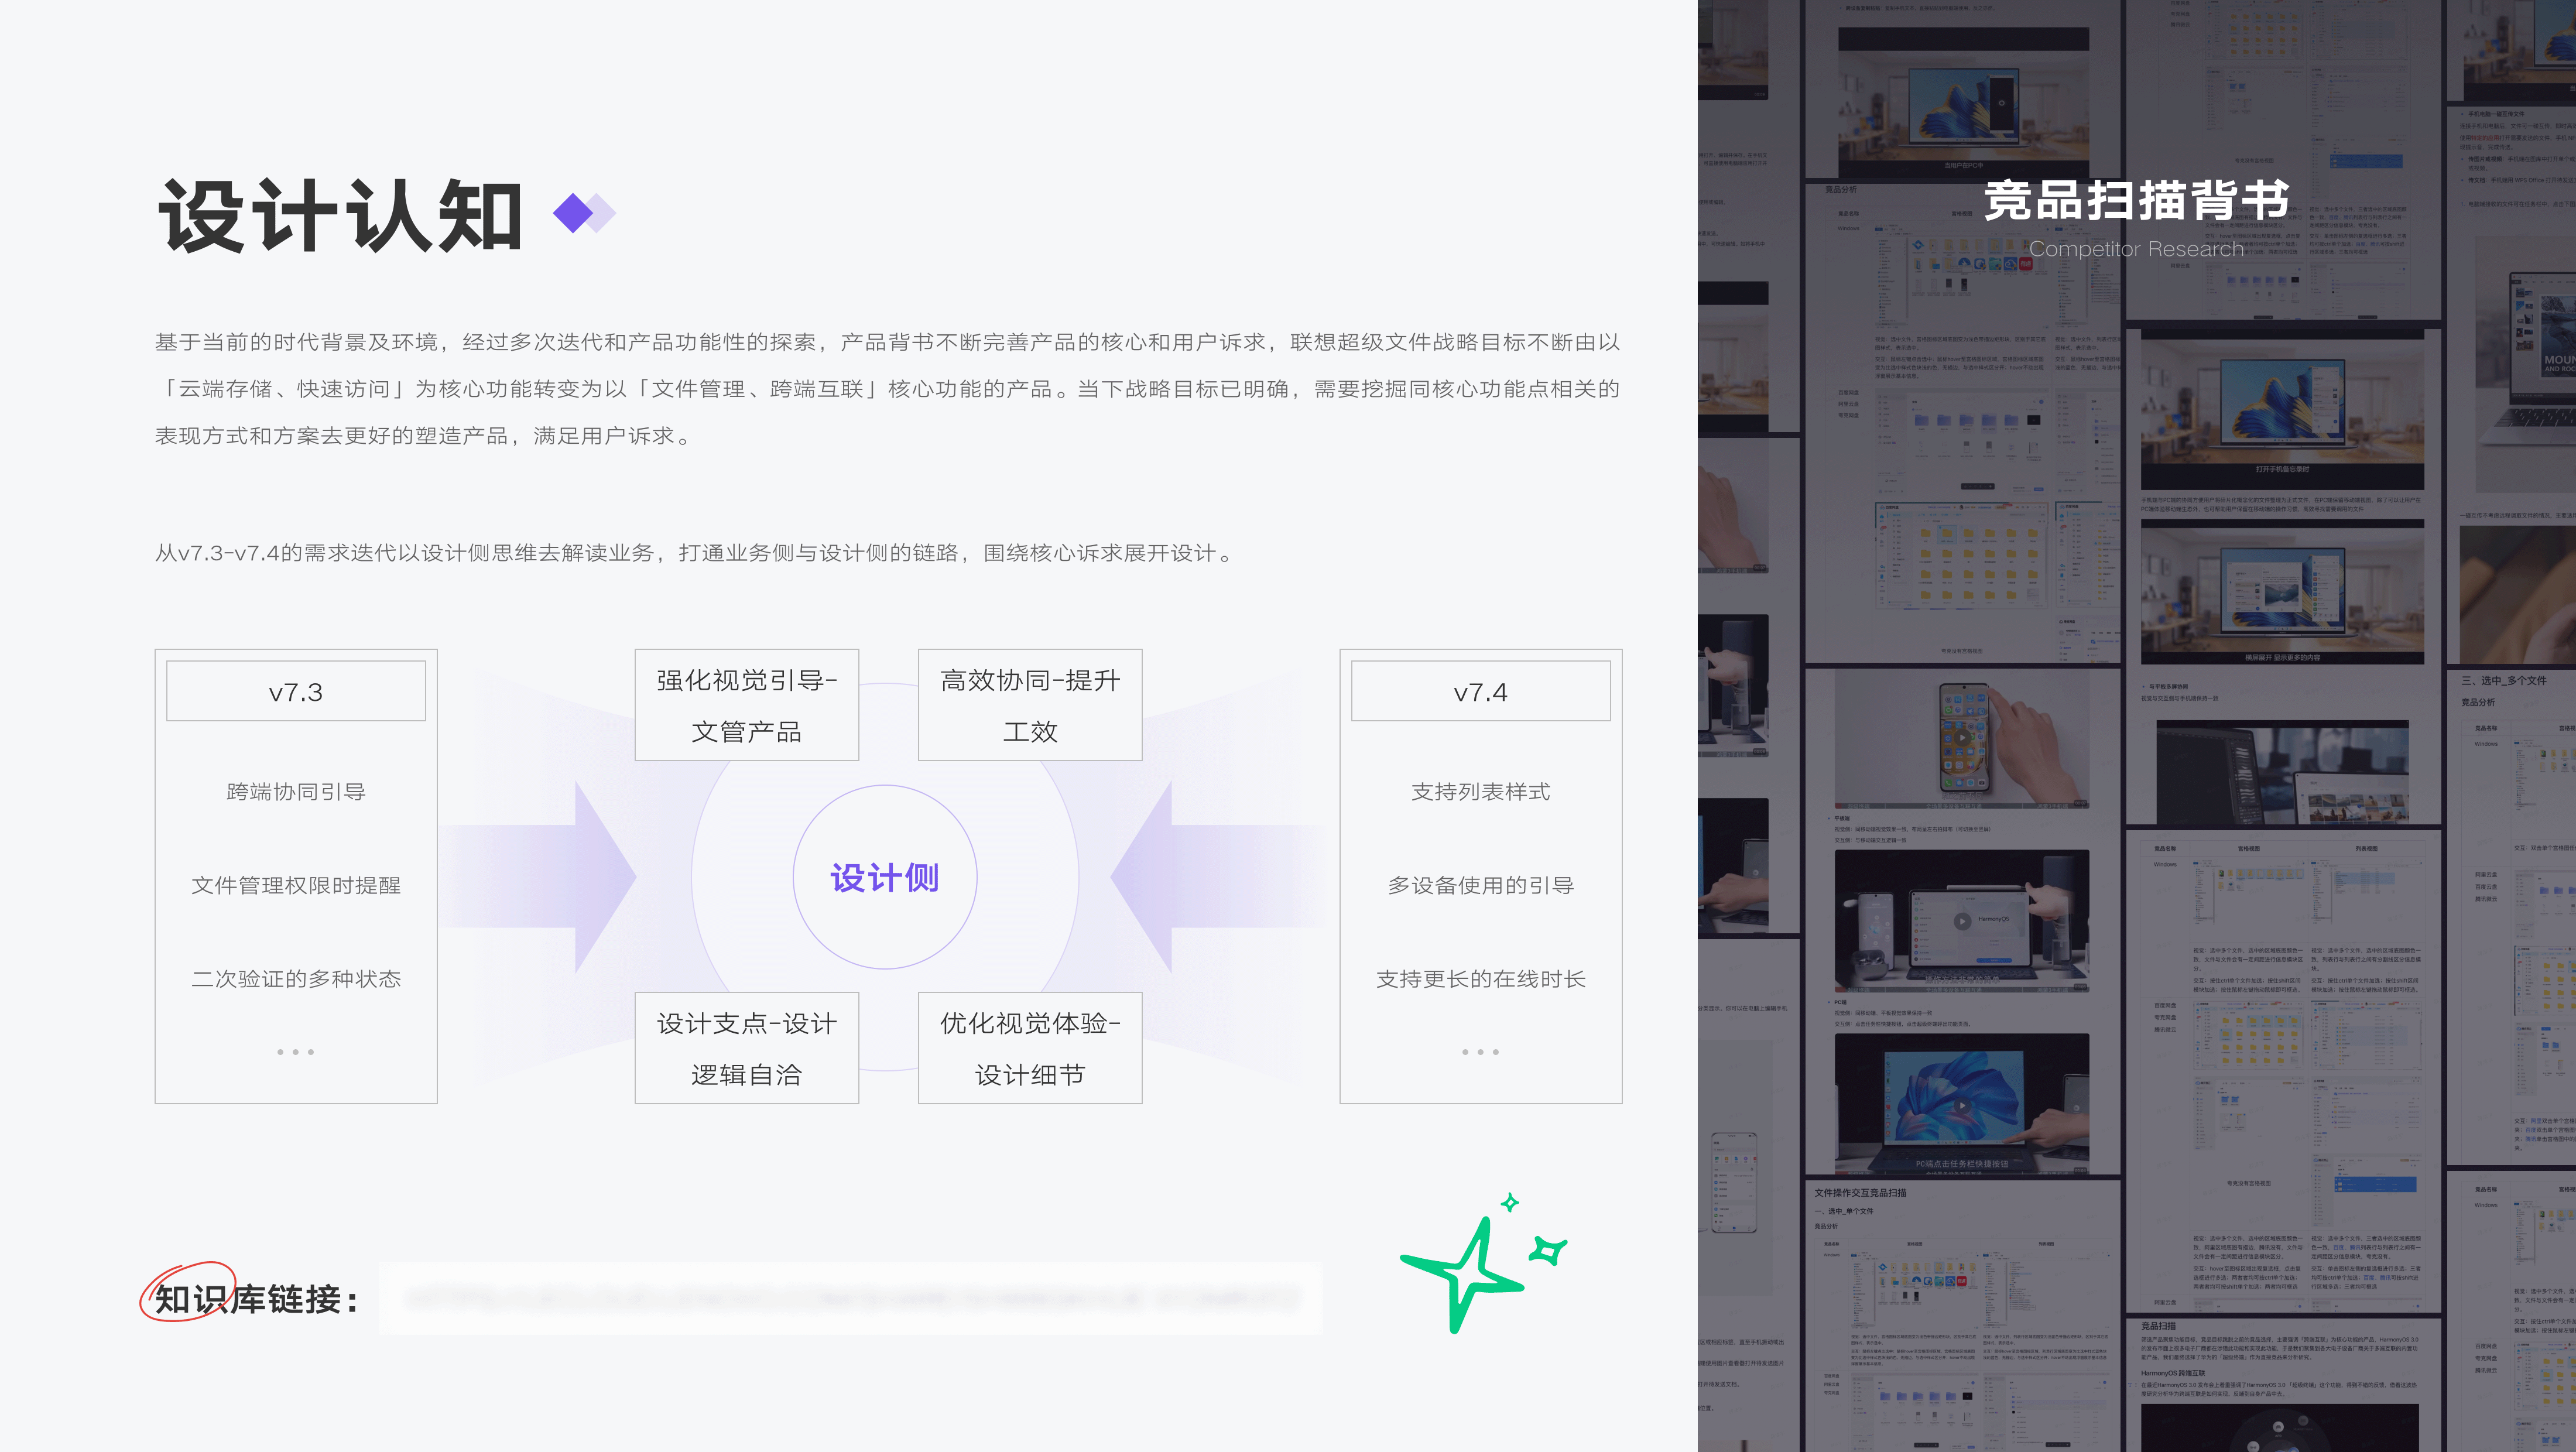Click the 竞品扫描 document heading
The width and height of the screenshot is (2576, 1452).
click(x=2158, y=1326)
